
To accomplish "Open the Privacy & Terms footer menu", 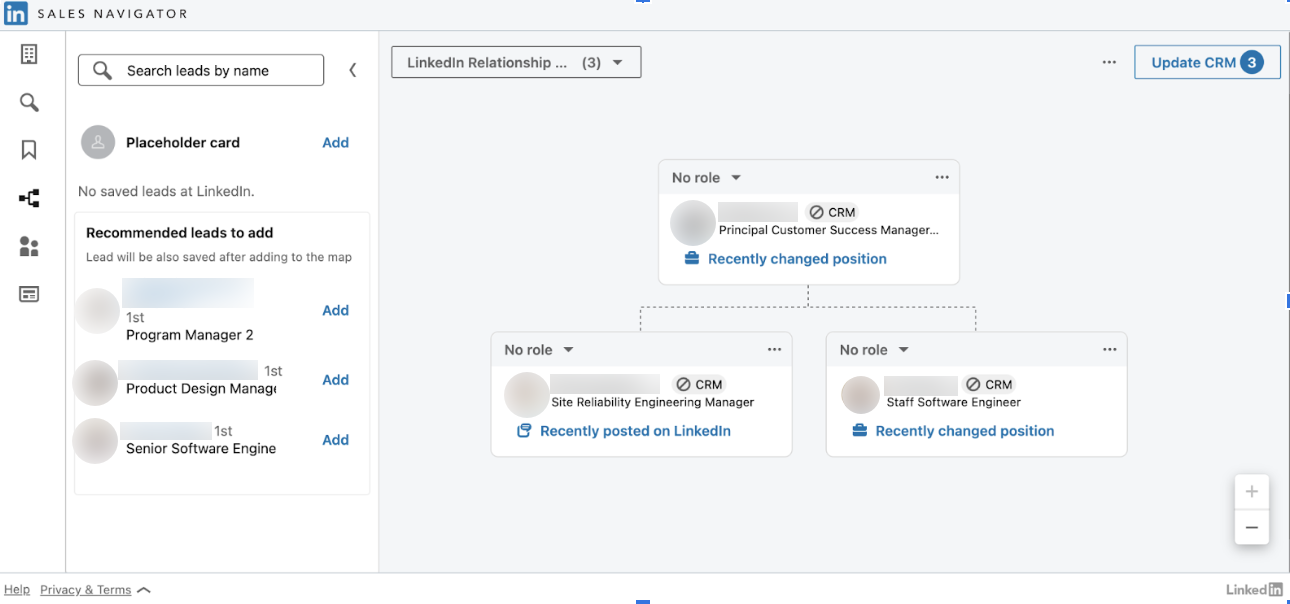I will click(x=95, y=590).
